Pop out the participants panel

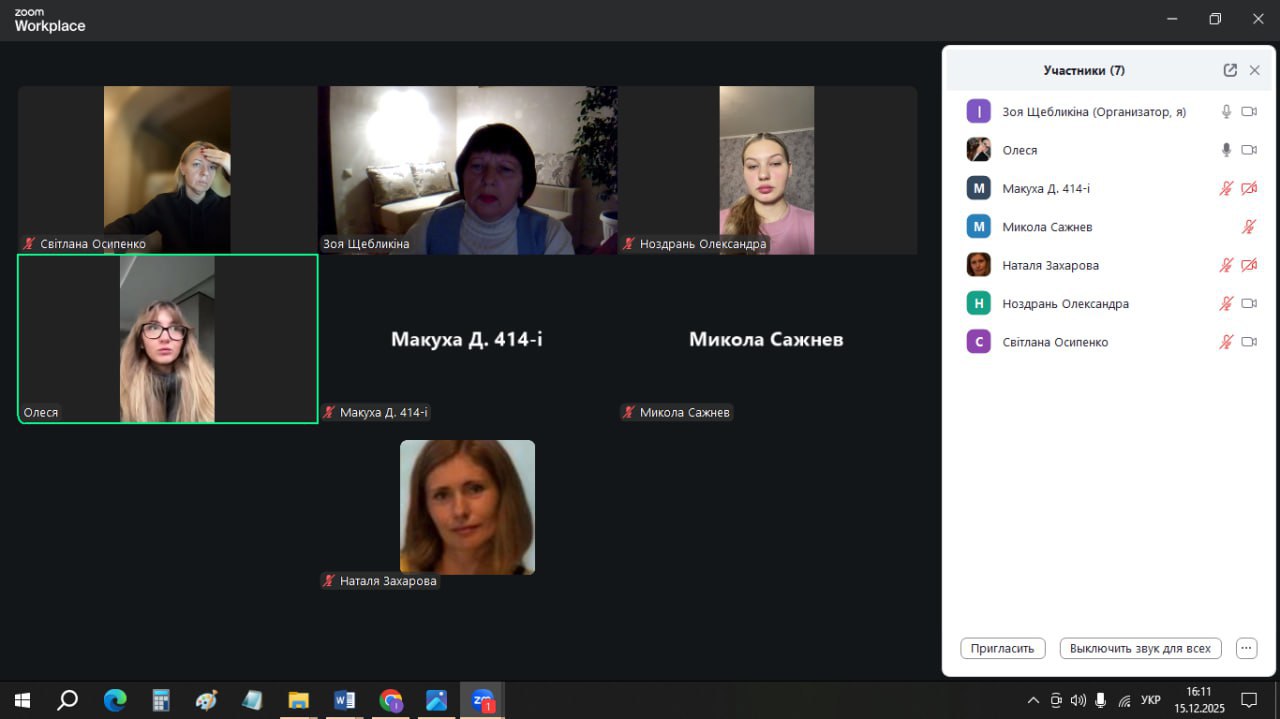(x=1230, y=70)
